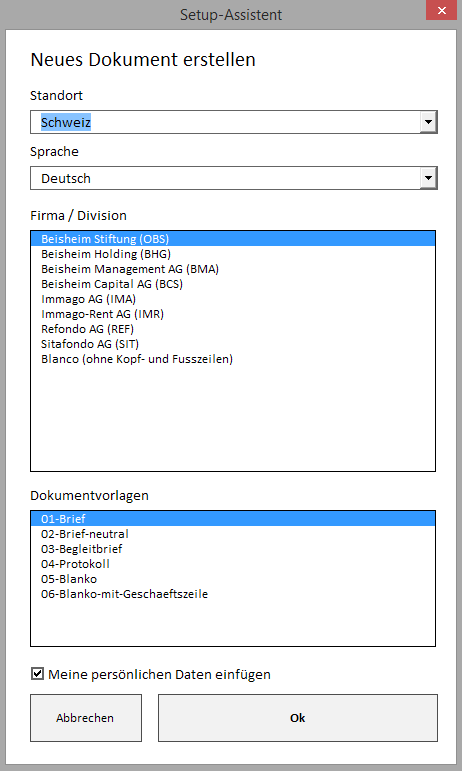Image resolution: width=462 pixels, height=771 pixels.
Task: Click the Abbrechen button
Action: [86, 718]
